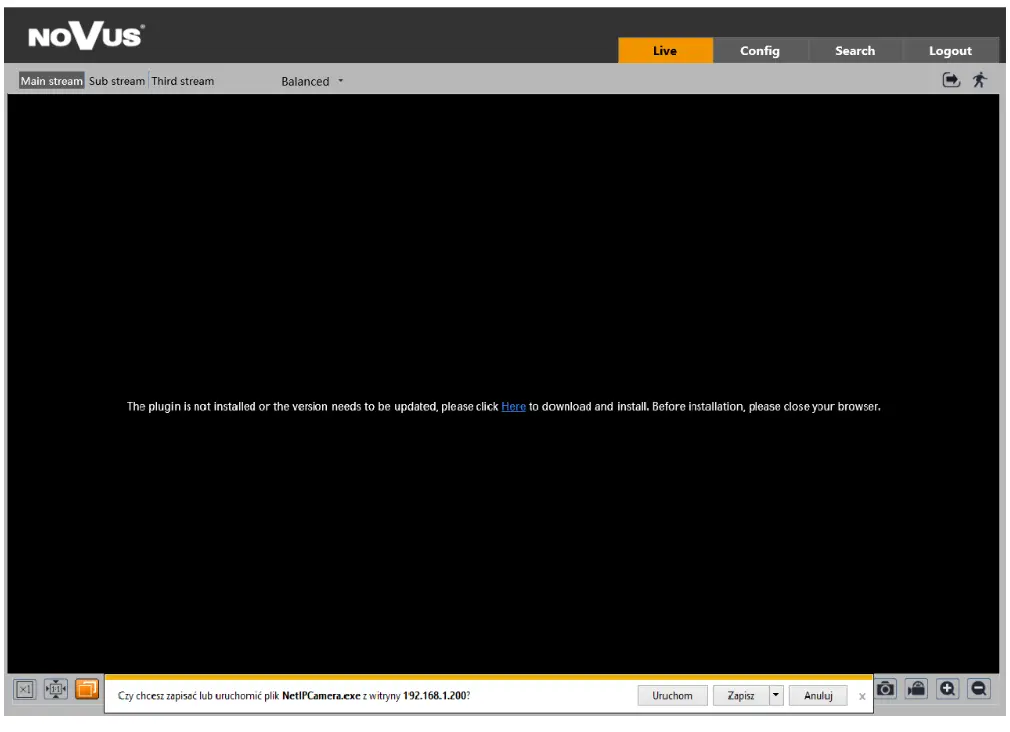Click the orange fullscreen view icon
This screenshot has height=732, width=1010.
click(87, 689)
